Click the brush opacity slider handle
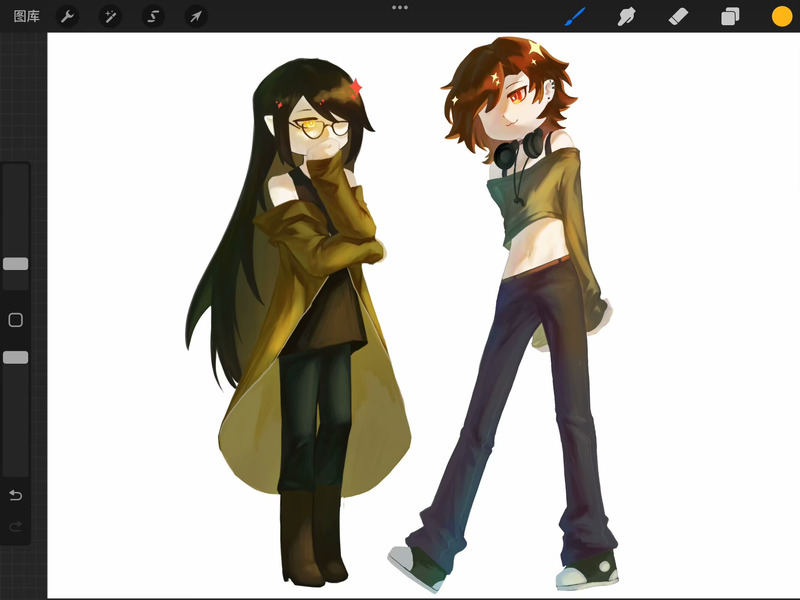The image size is (800, 600). click(16, 358)
